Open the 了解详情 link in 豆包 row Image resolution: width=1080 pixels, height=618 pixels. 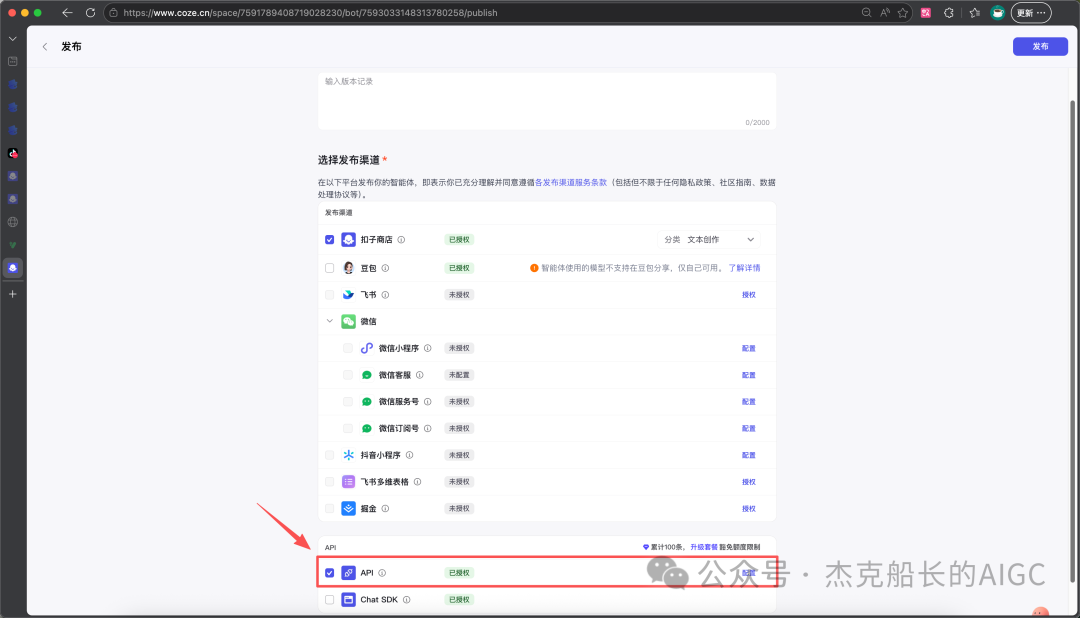coord(744,268)
